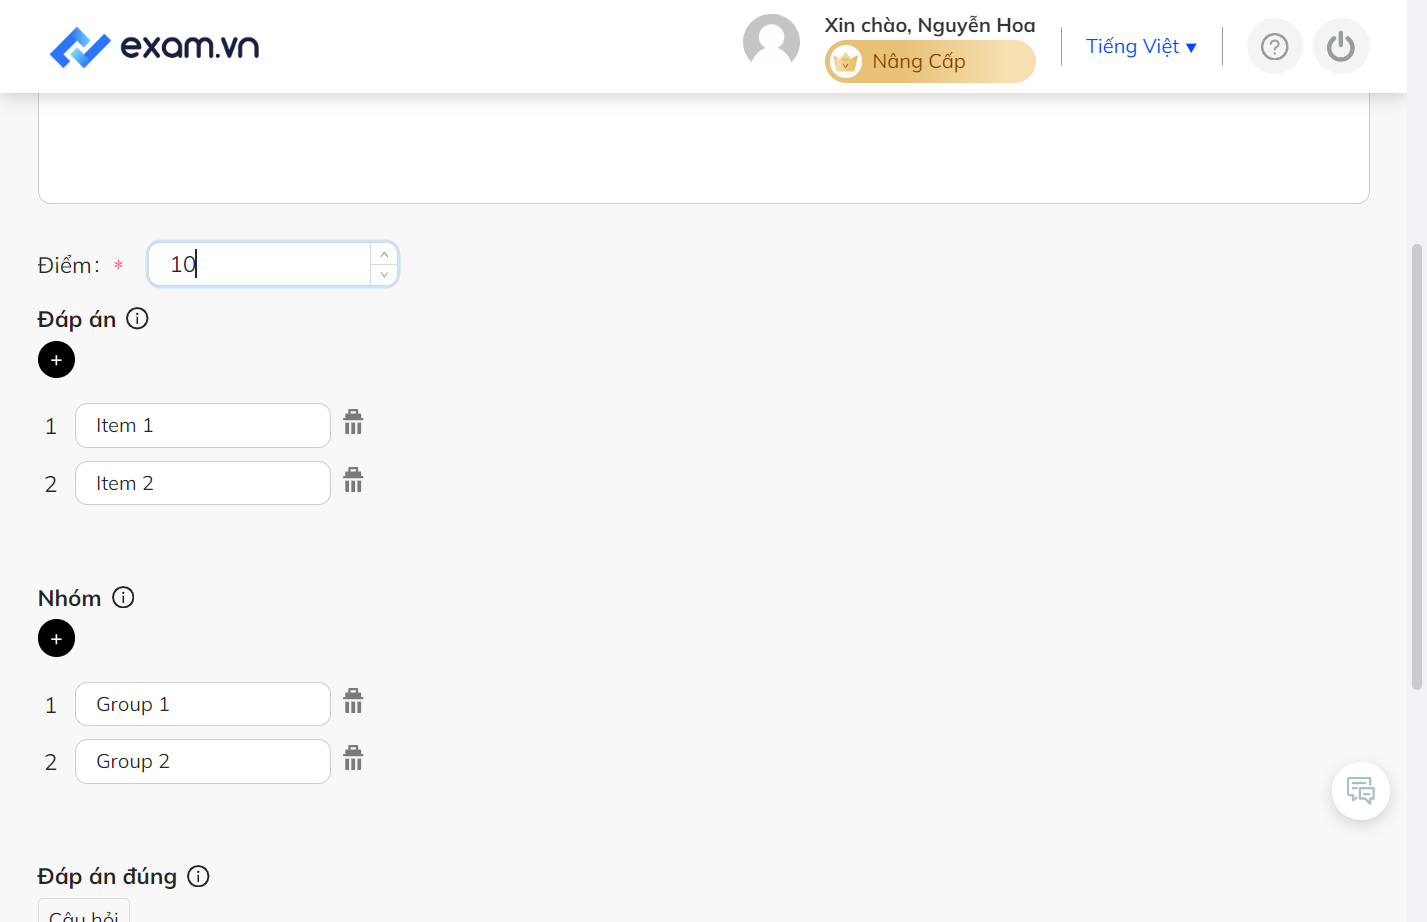Open the Tiếng Việt language dropdown
Image resolution: width=1427 pixels, height=922 pixels.
(1141, 46)
